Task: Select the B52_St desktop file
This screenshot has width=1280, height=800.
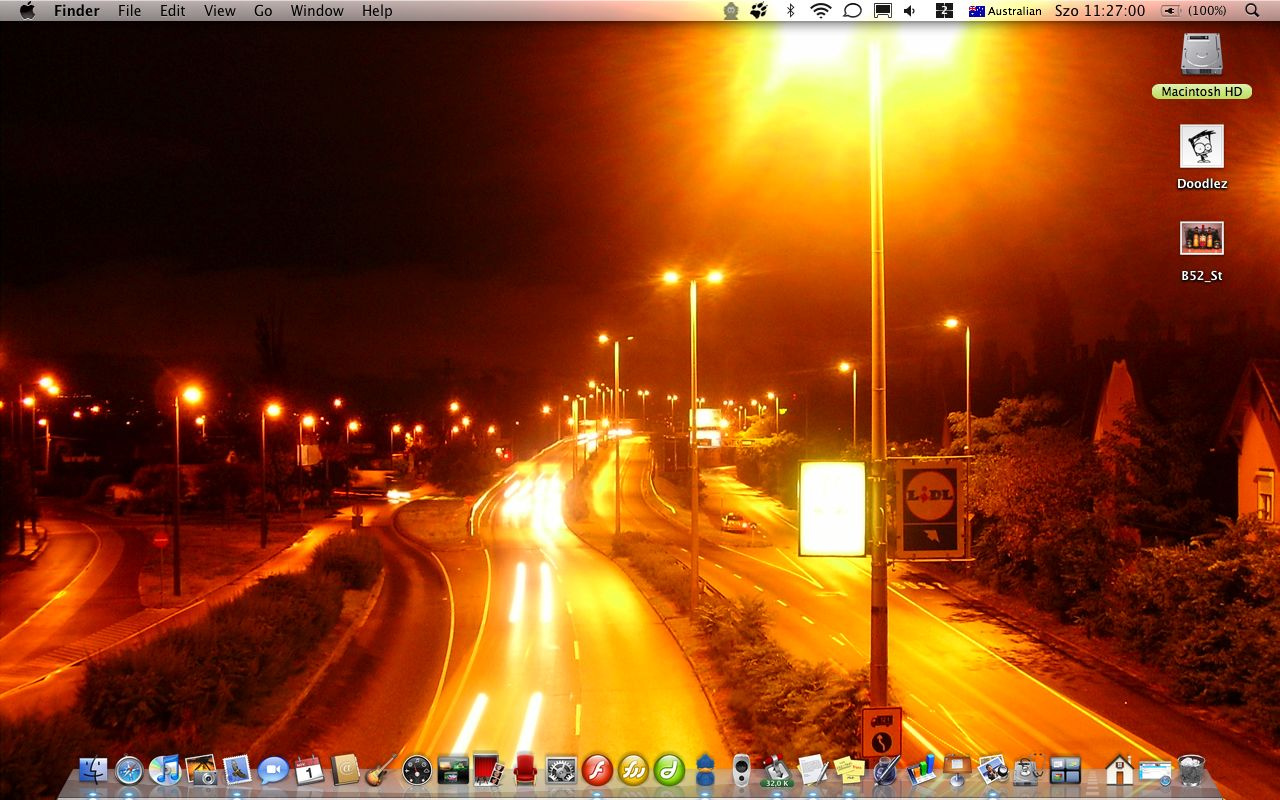Action: point(1201,238)
